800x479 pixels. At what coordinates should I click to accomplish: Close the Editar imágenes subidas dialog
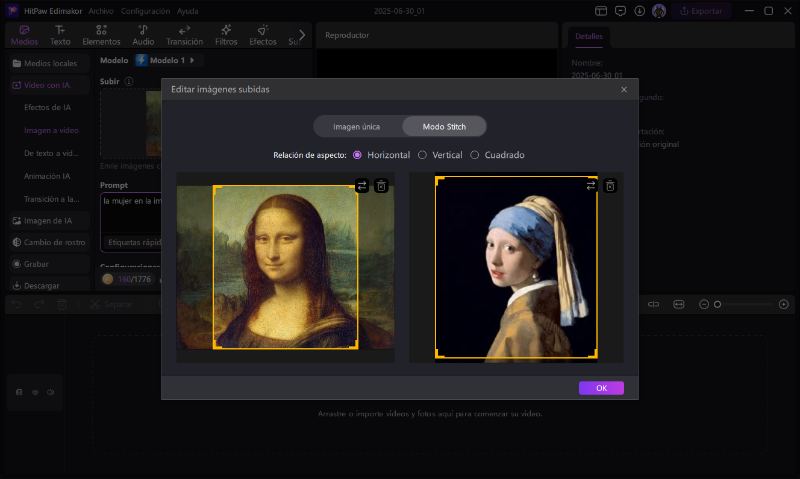(623, 89)
